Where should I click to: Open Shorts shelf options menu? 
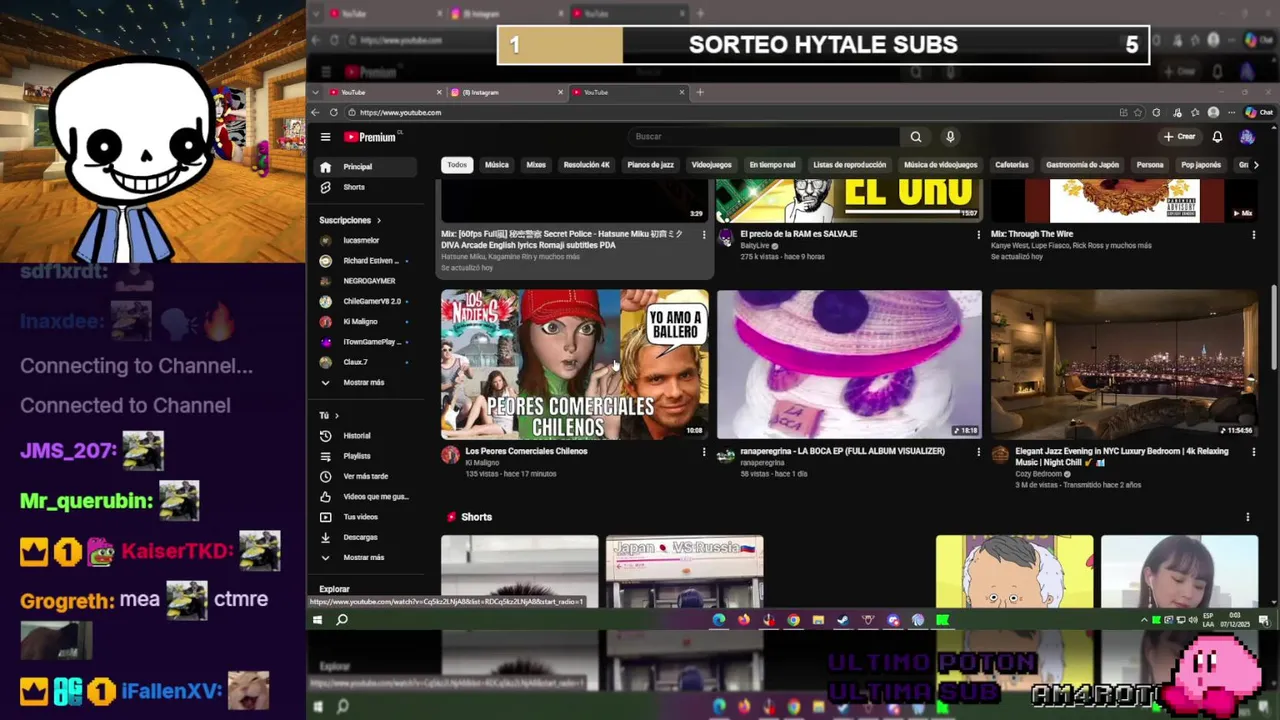pos(1247,517)
